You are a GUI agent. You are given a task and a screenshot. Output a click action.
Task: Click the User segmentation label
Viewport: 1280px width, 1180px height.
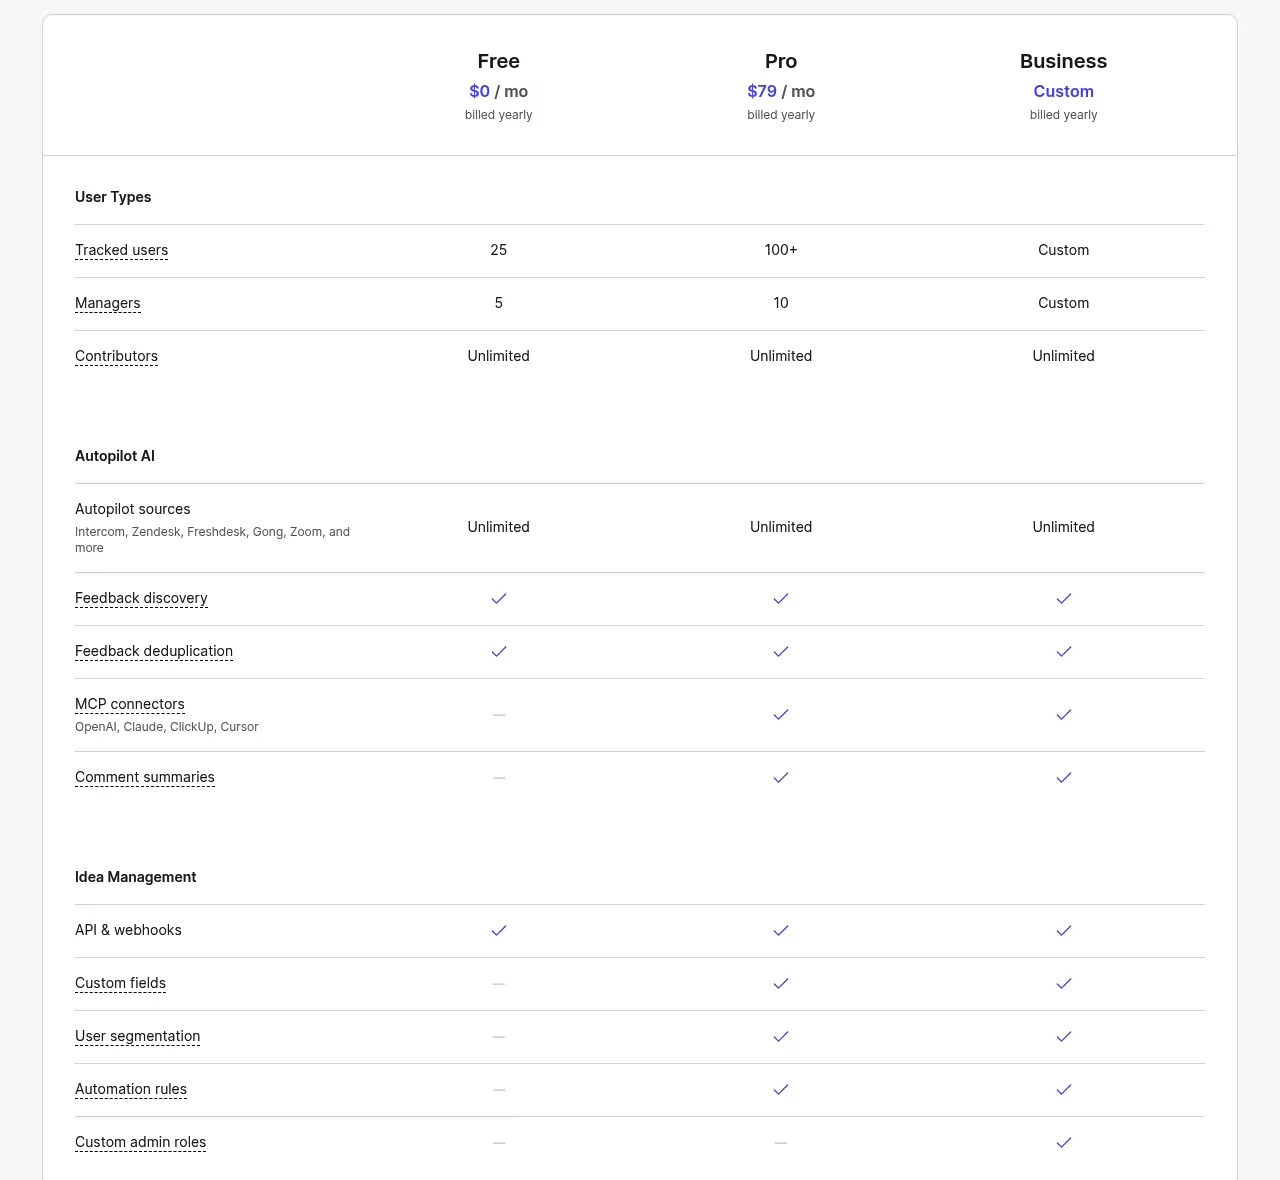click(138, 1036)
